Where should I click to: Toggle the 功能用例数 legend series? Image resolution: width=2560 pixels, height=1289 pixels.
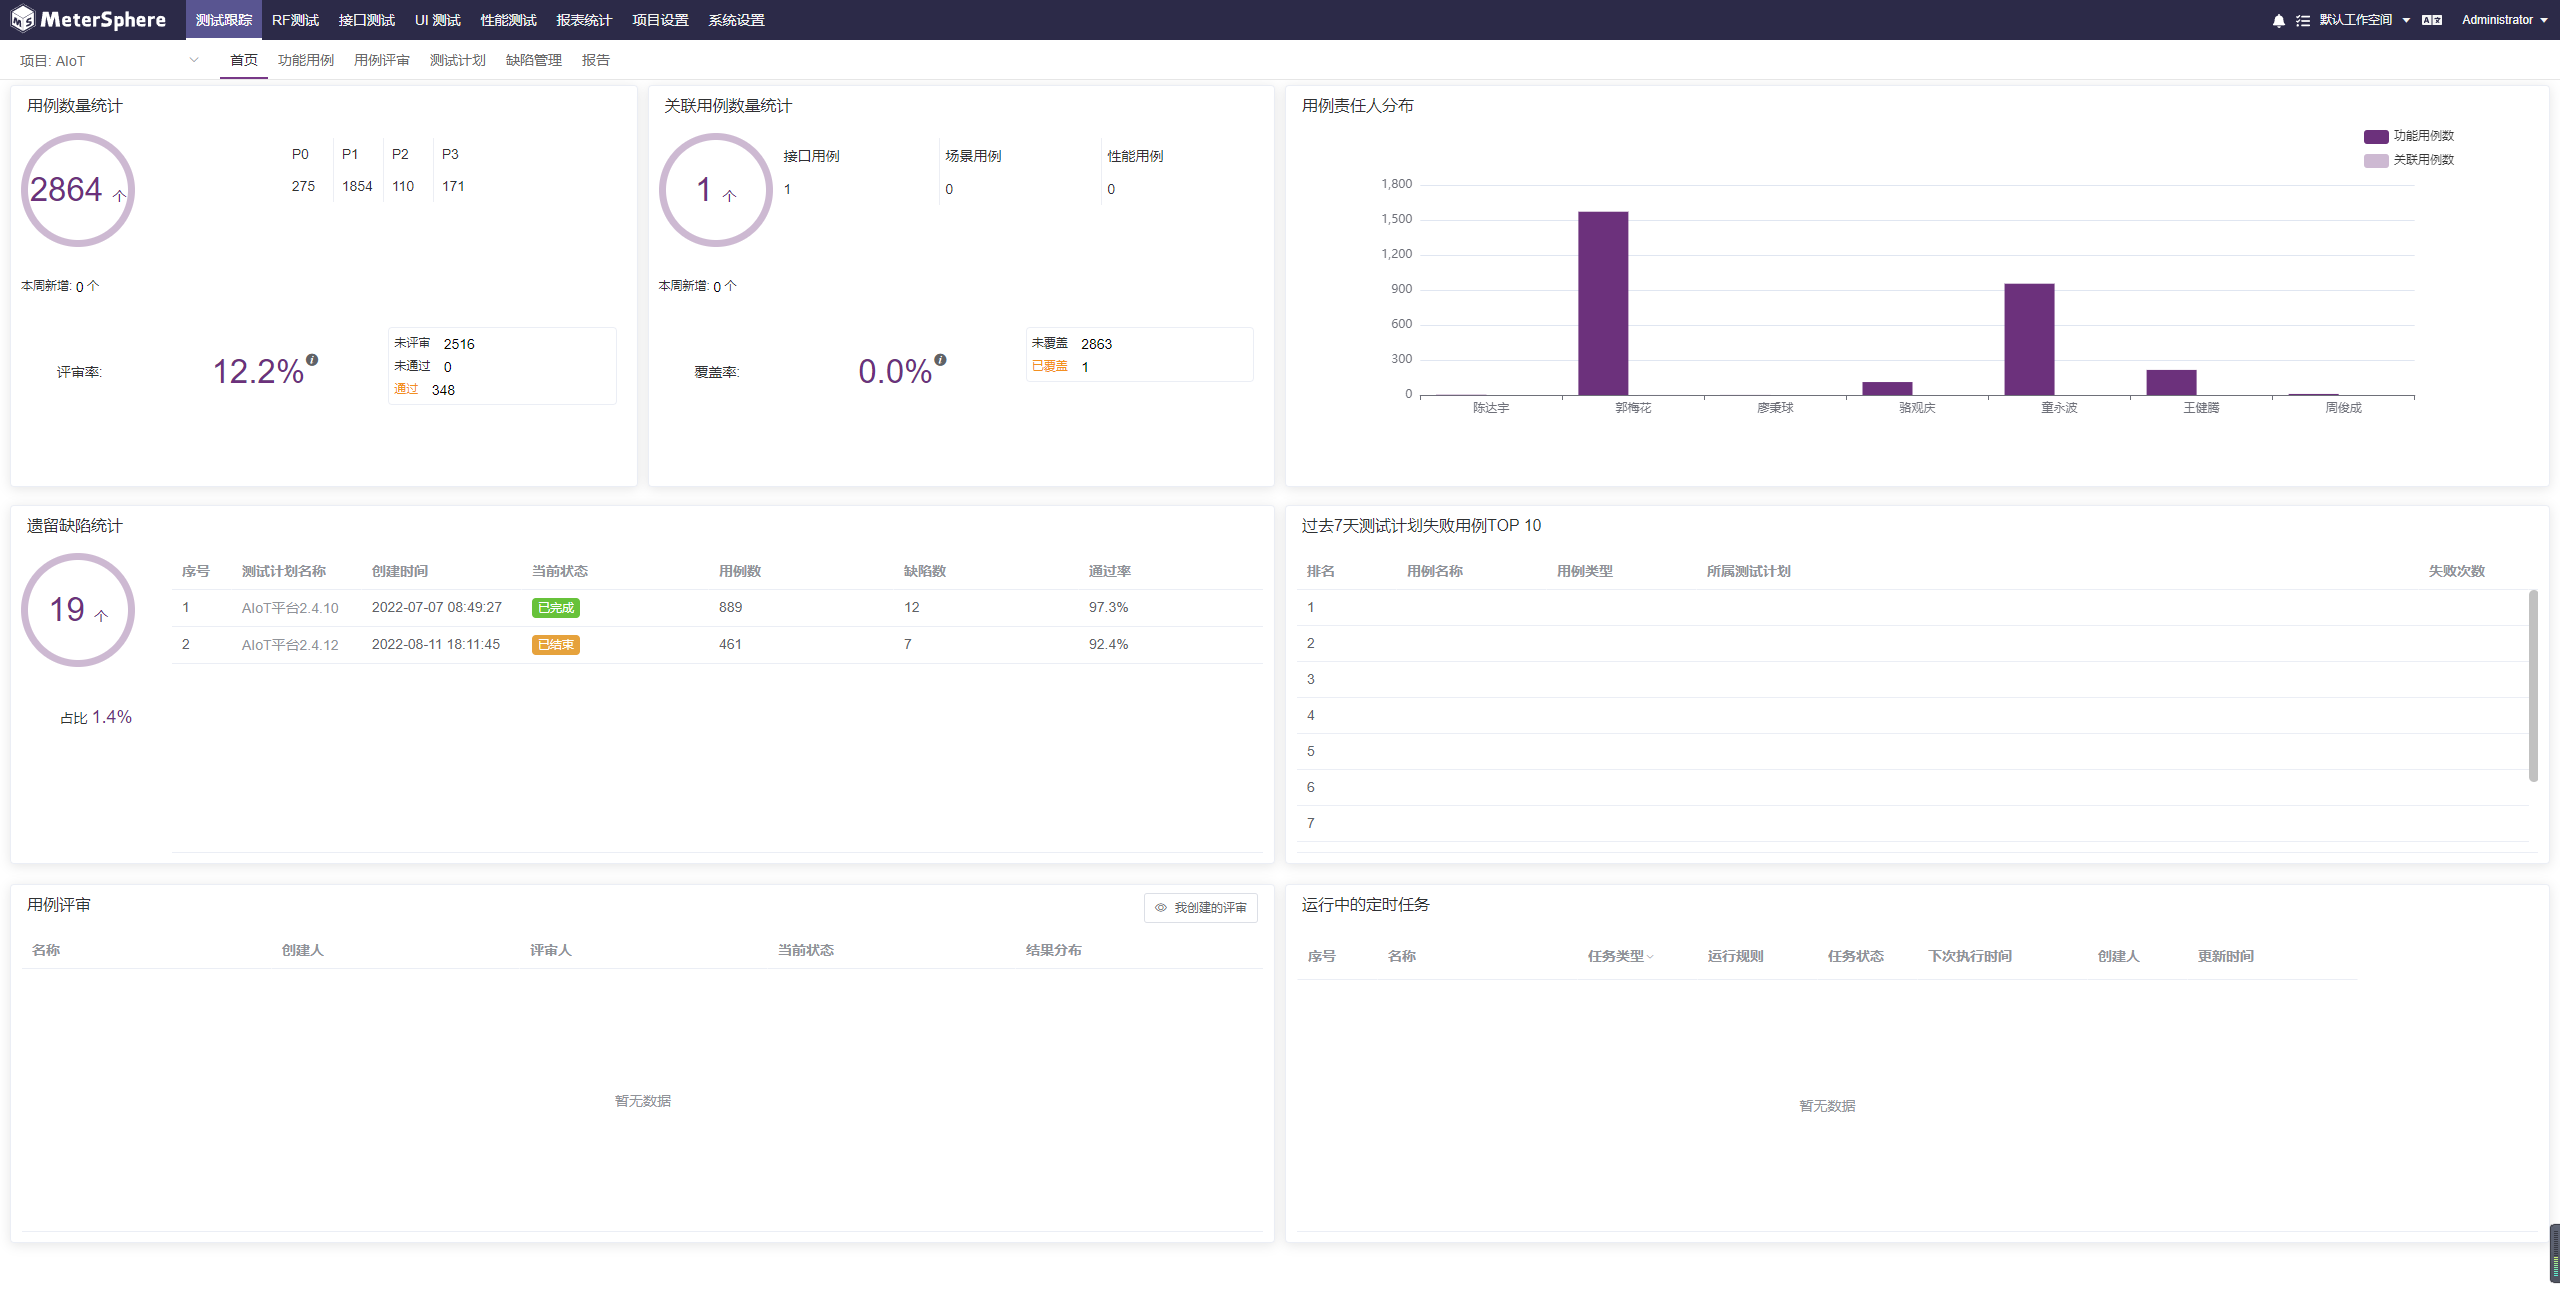[2409, 136]
